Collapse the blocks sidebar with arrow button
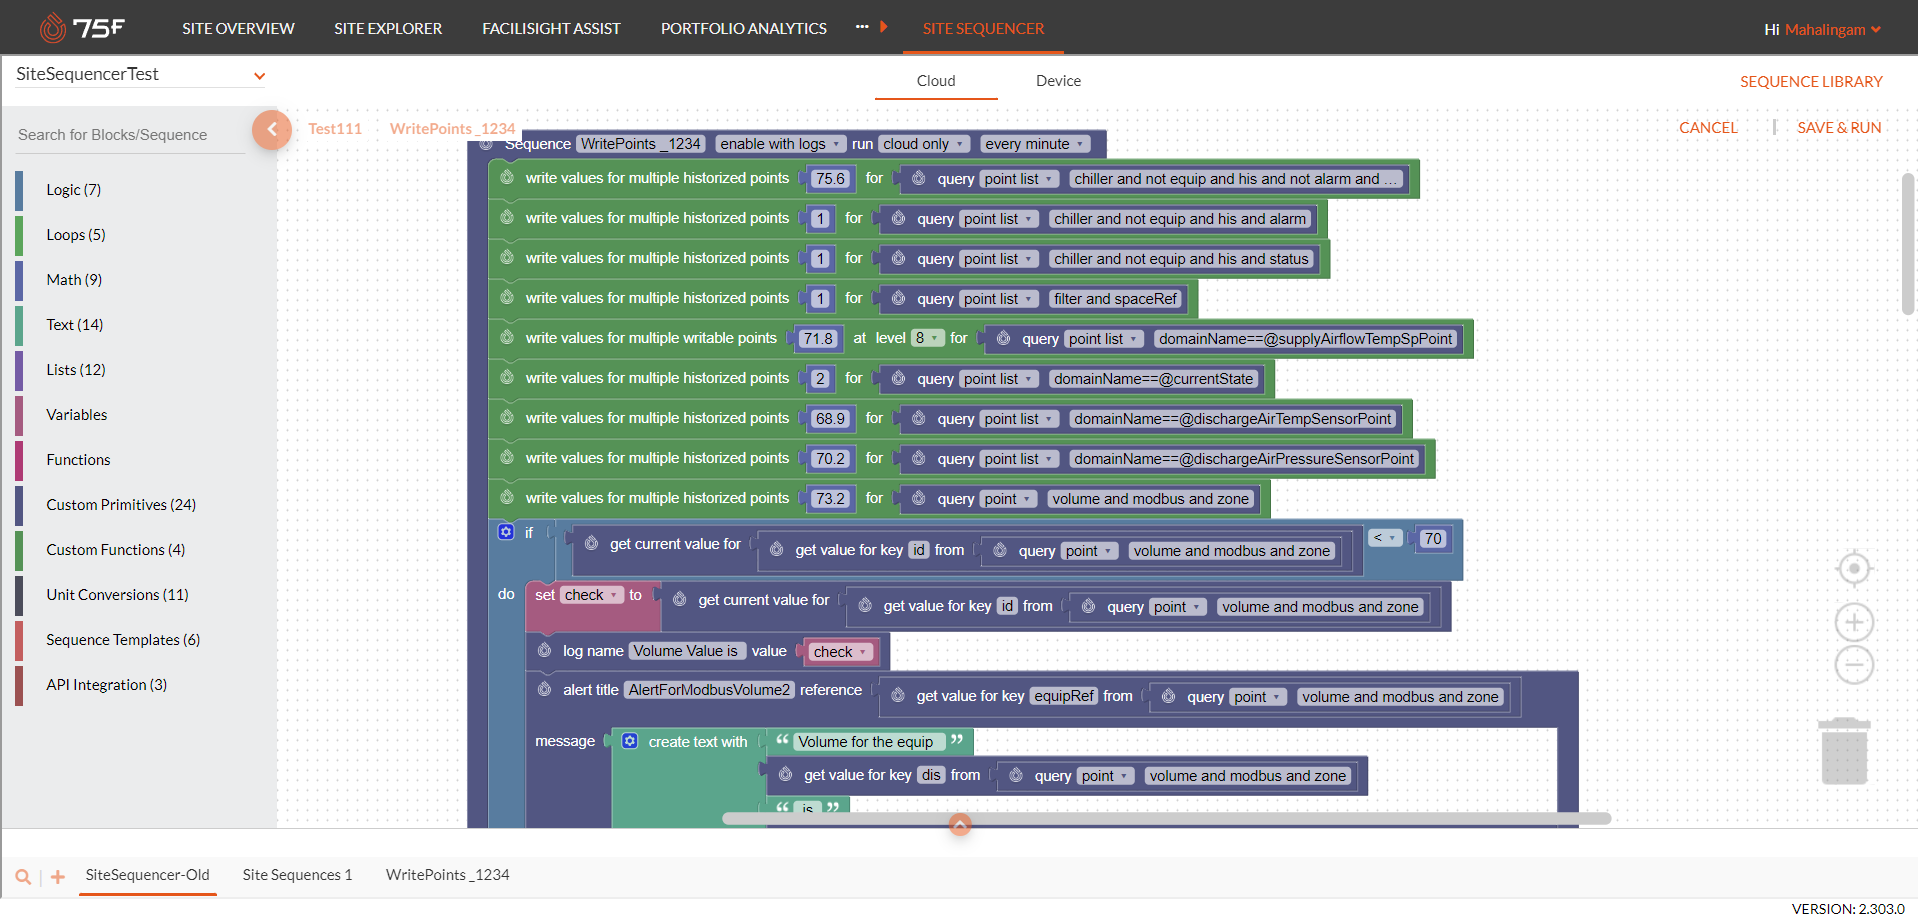1918x918 pixels. point(271,129)
